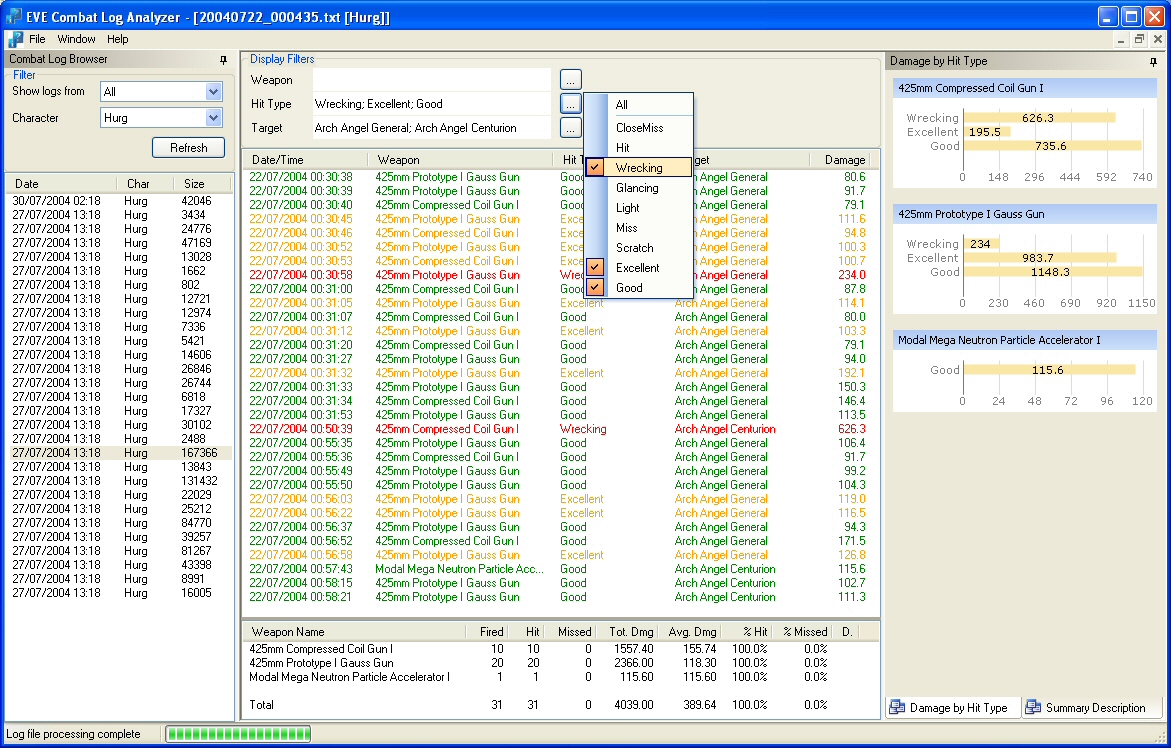Check CloseMiss in the hit type list
This screenshot has width=1171, height=748.
639,128
